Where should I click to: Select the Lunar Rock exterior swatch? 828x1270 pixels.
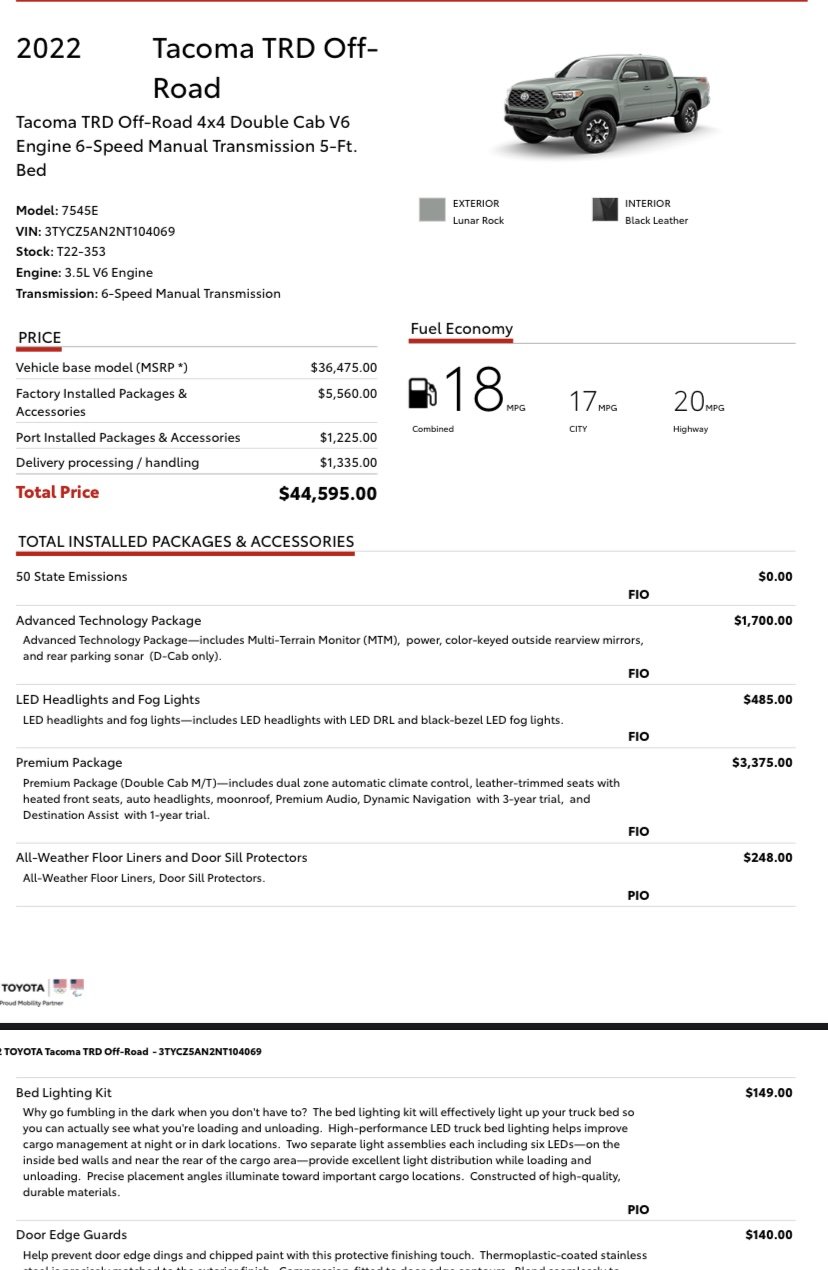(431, 210)
